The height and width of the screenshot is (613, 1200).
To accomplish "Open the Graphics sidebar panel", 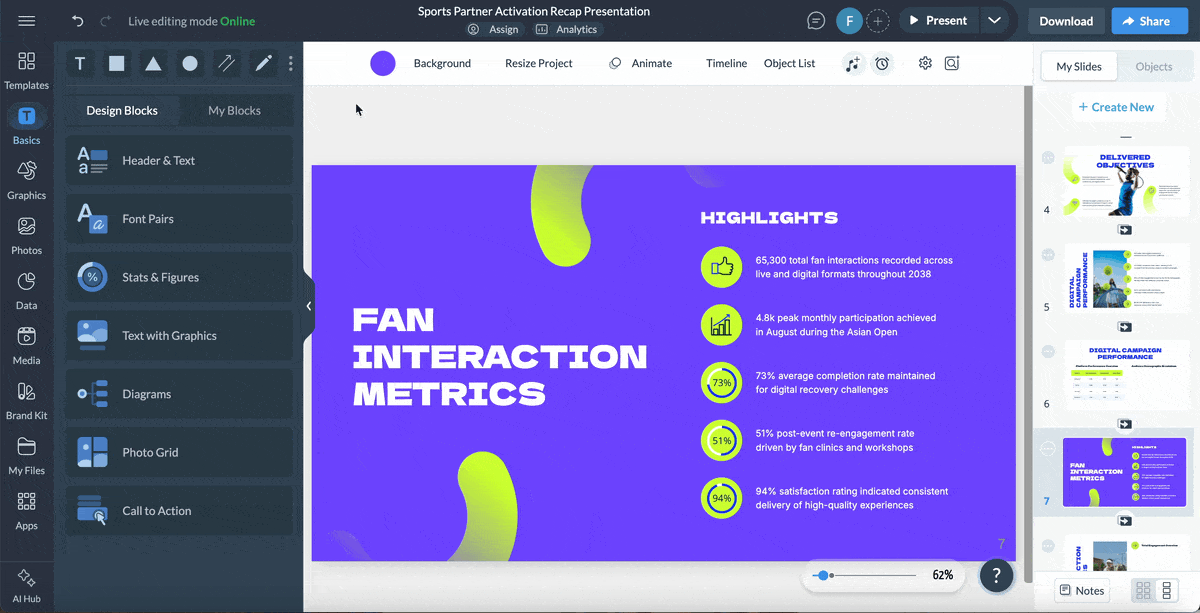I will [x=26, y=180].
